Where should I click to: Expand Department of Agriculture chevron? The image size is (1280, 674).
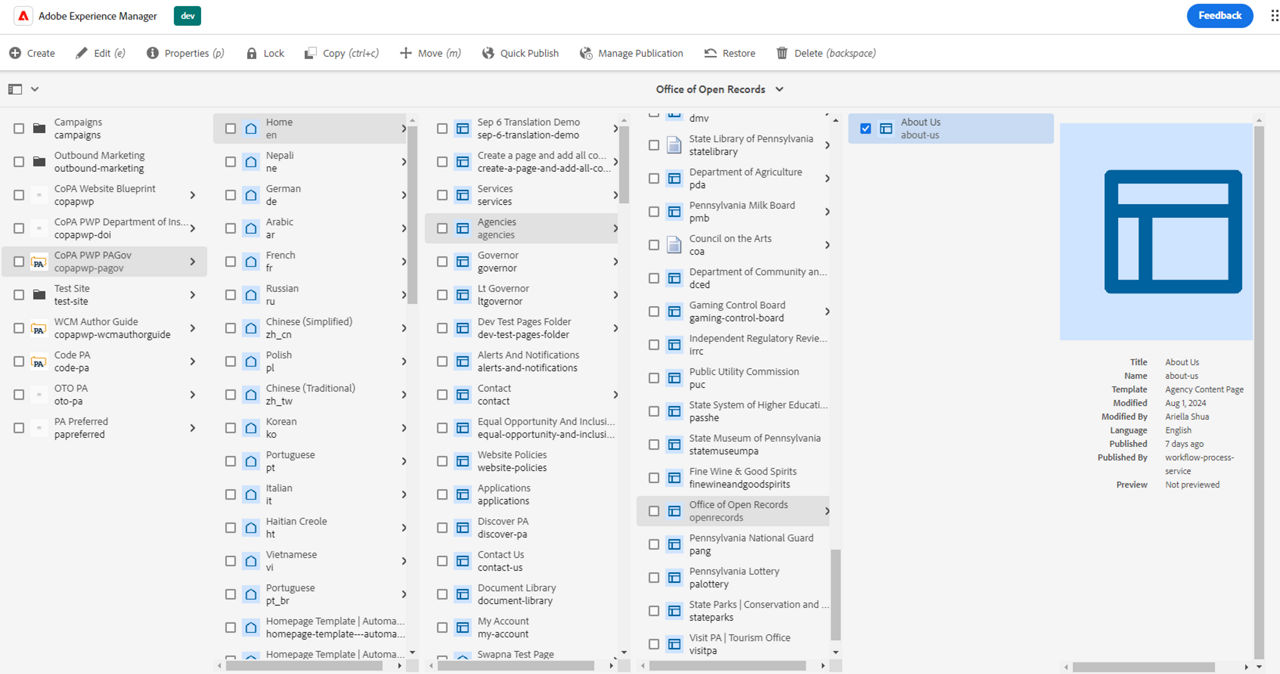pyautogui.click(x=827, y=178)
